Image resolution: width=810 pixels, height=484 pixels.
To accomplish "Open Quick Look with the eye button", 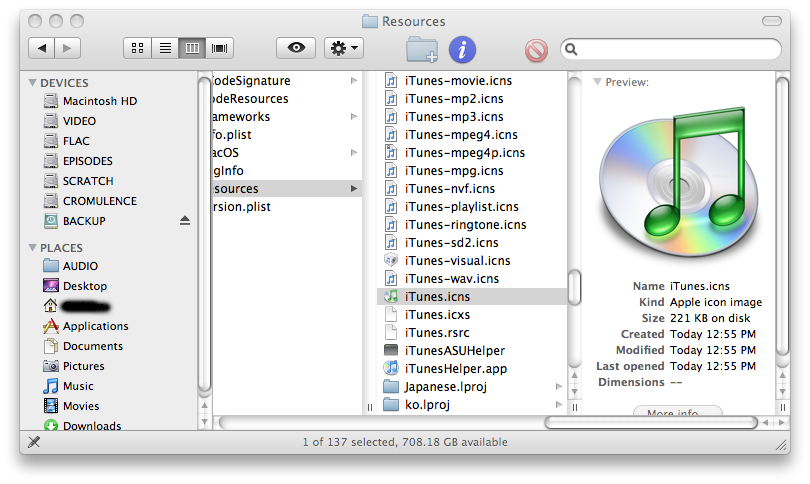I will [296, 48].
